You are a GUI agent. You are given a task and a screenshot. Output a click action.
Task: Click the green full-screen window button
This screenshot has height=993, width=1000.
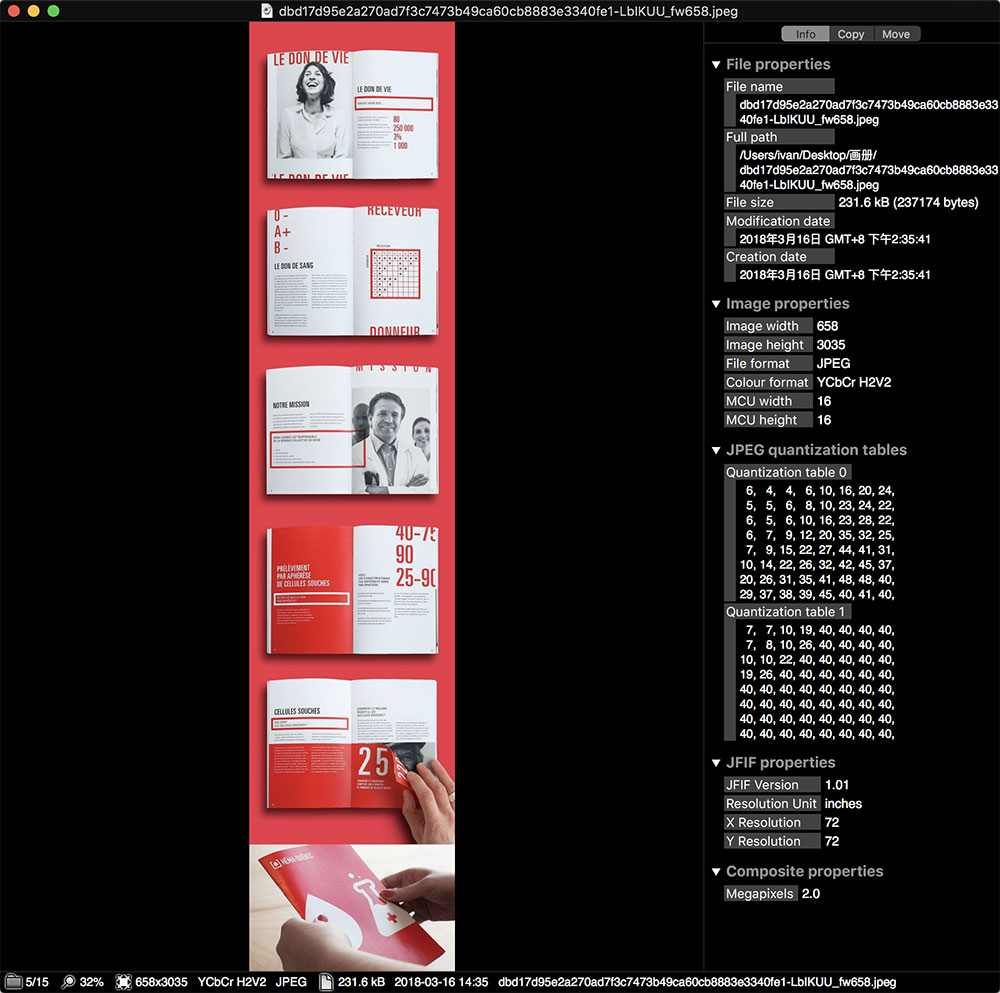[x=54, y=11]
